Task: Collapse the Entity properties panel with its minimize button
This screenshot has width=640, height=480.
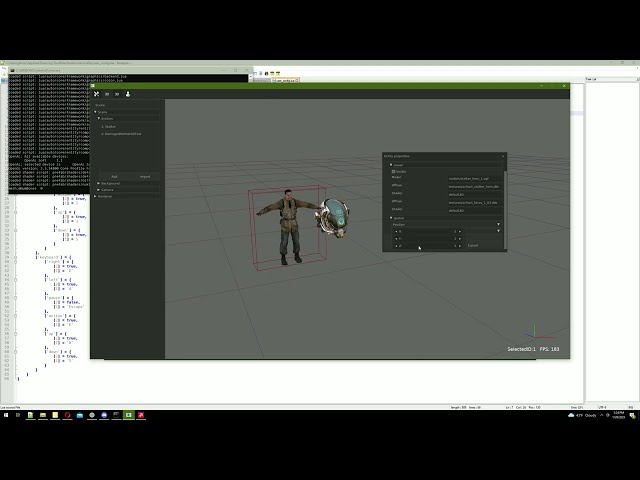Action: pos(498,156)
